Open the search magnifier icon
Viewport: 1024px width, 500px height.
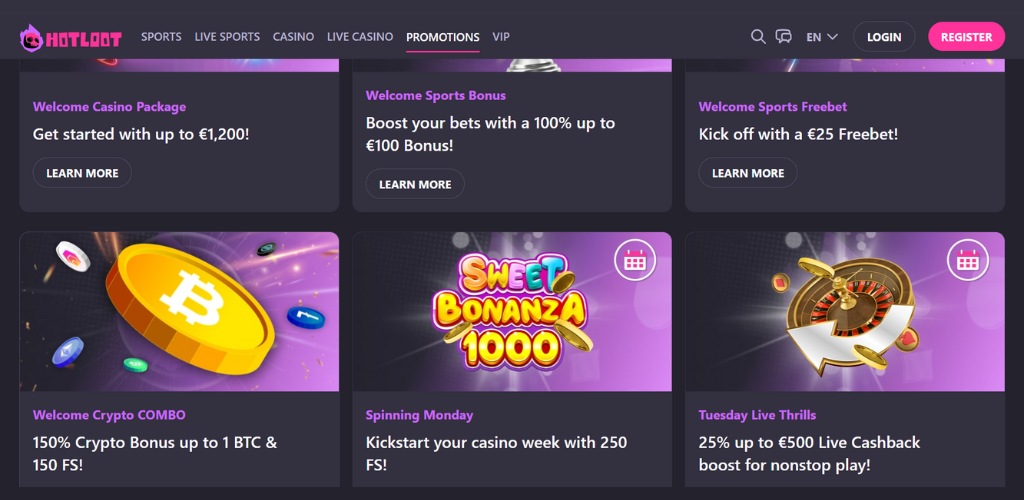click(x=758, y=37)
